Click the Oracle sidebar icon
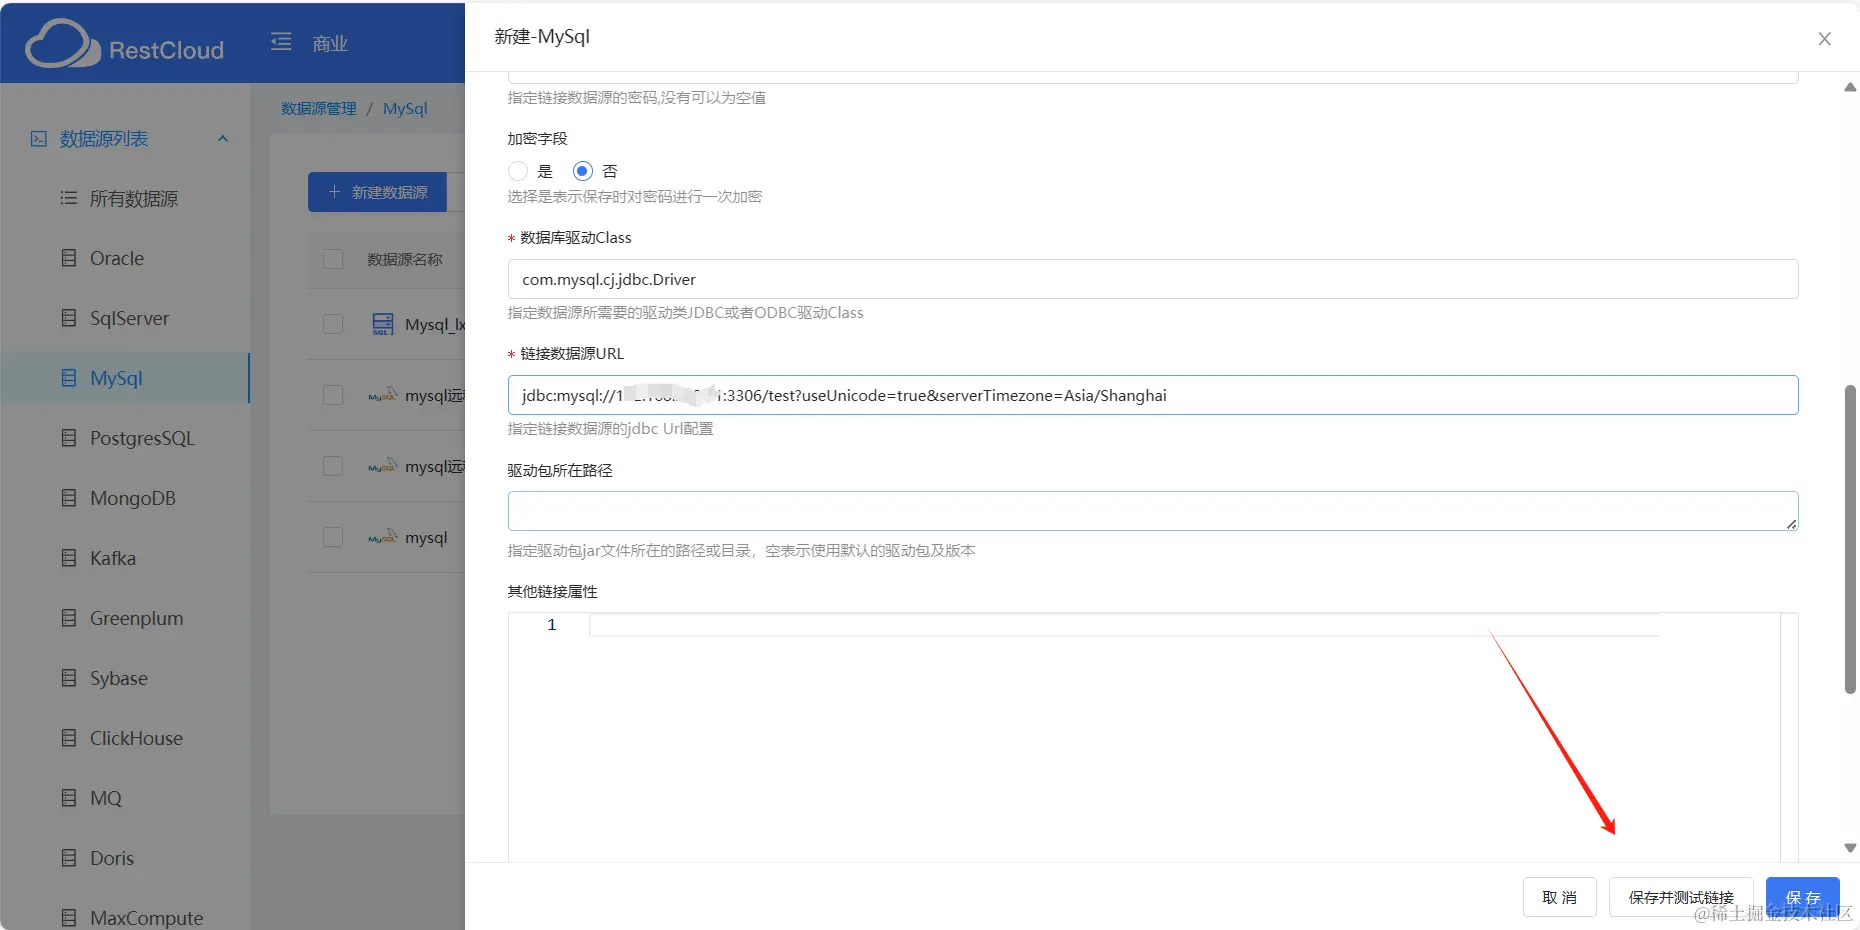Image resolution: width=1860 pixels, height=930 pixels. pyautogui.click(x=68, y=258)
